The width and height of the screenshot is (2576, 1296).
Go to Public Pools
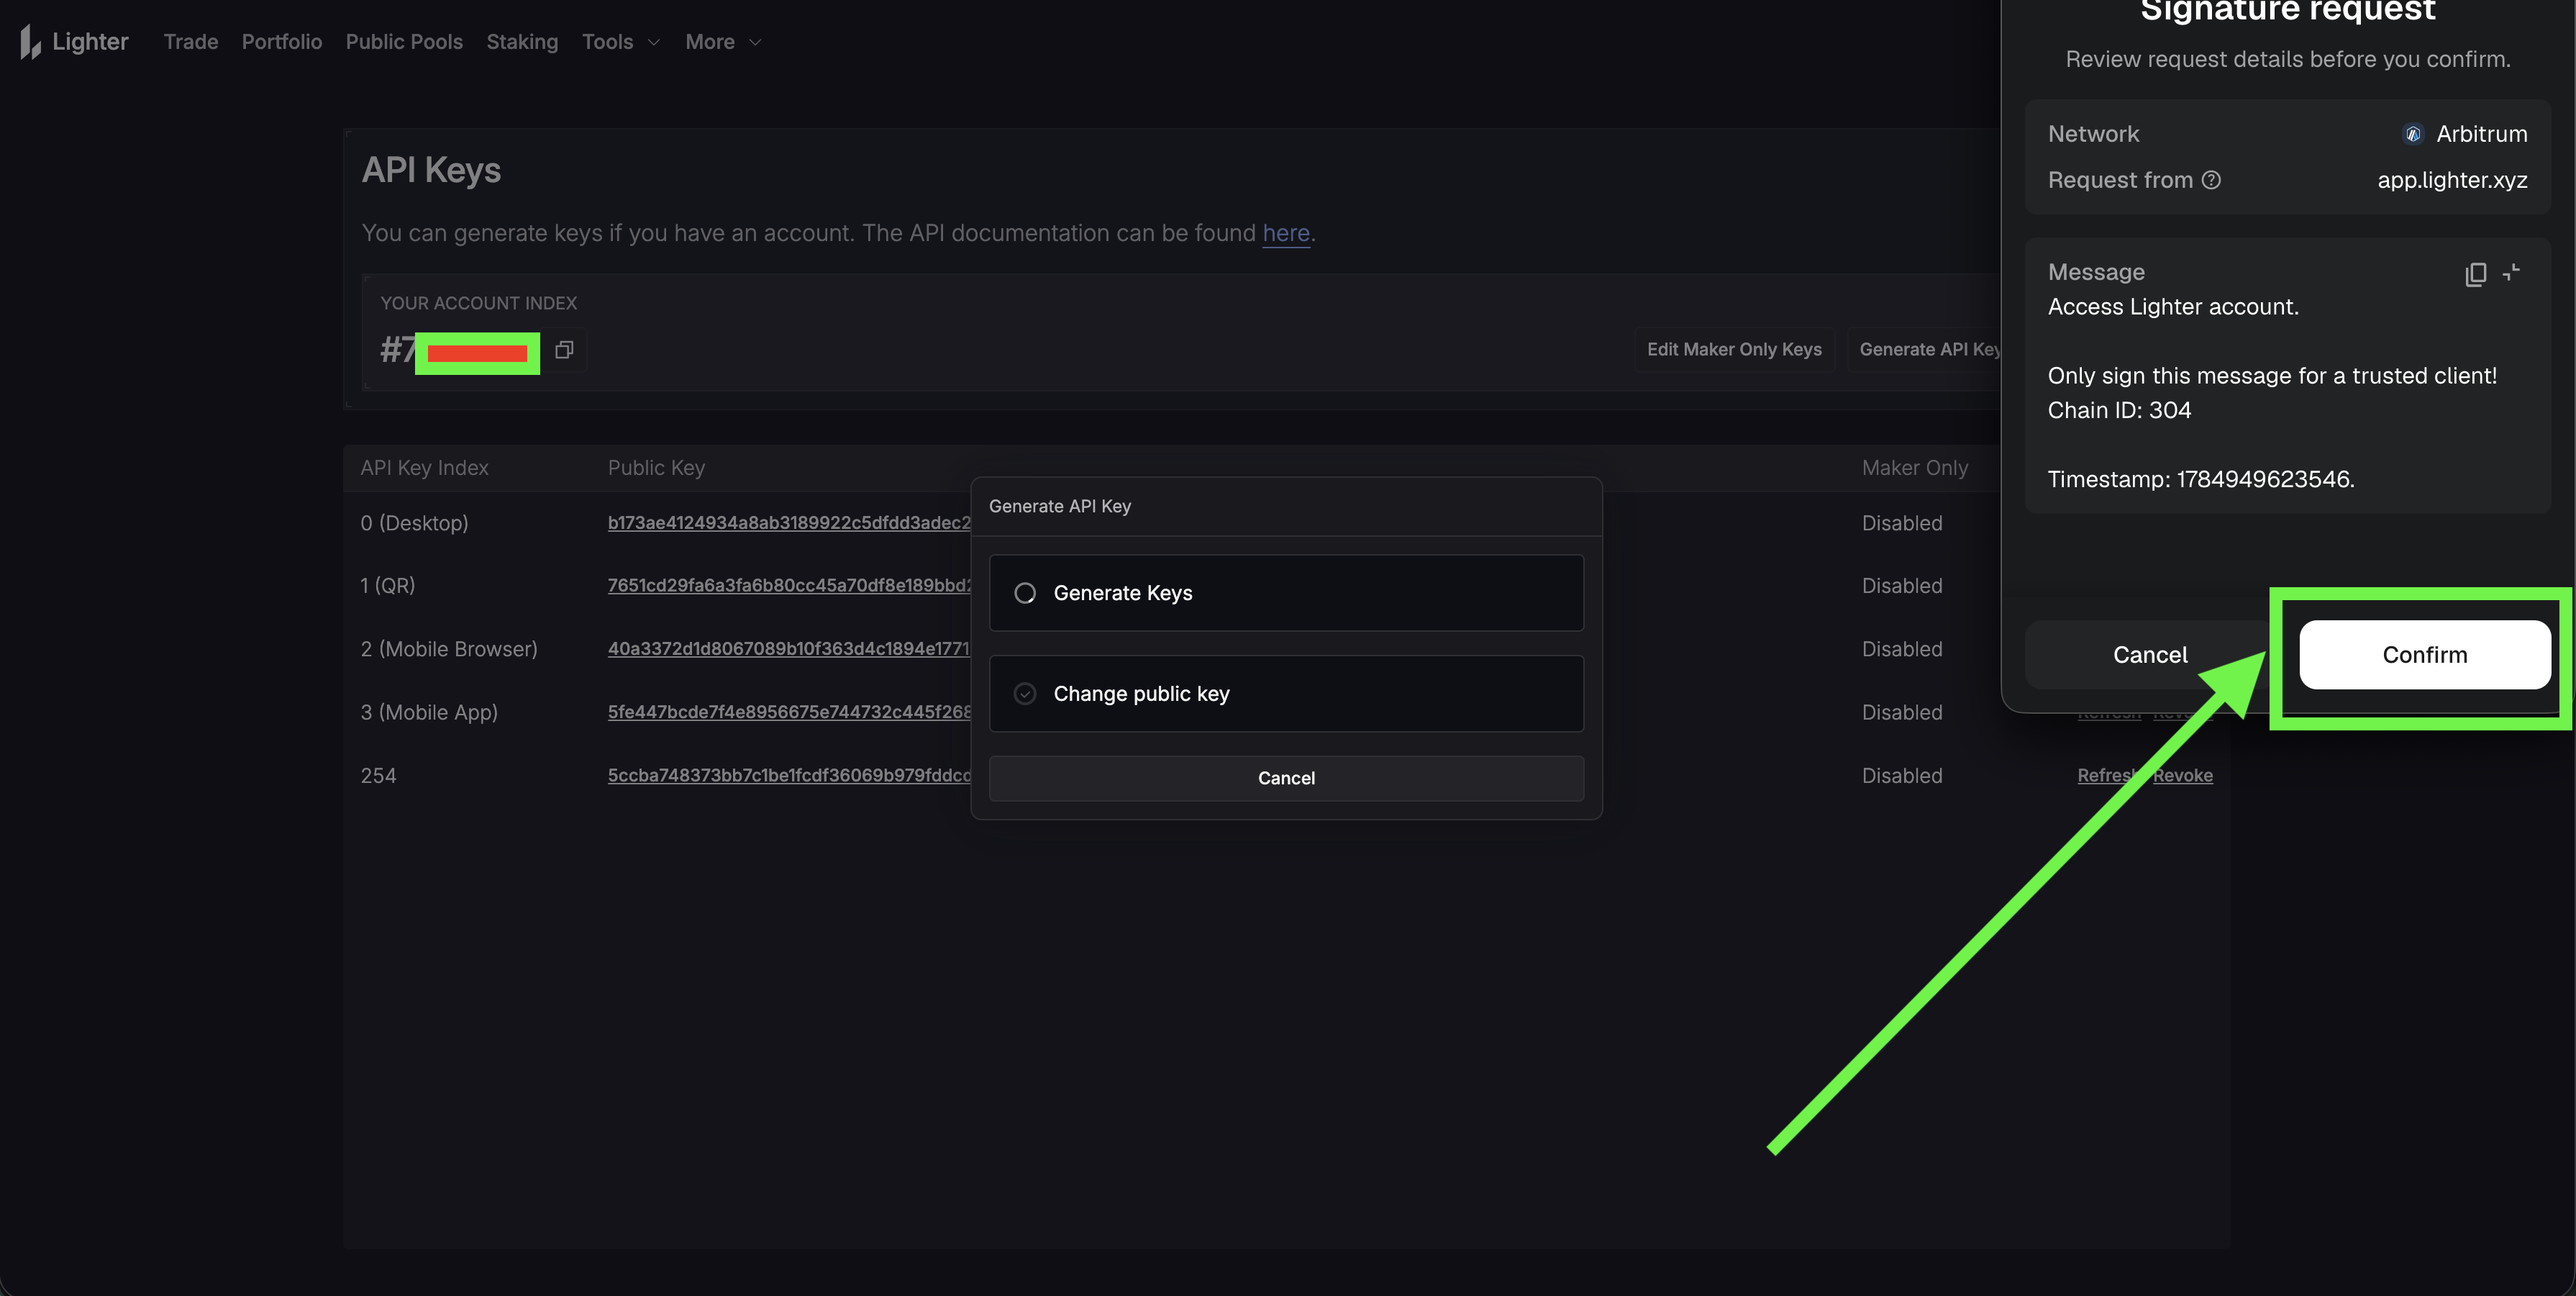pyautogui.click(x=404, y=42)
